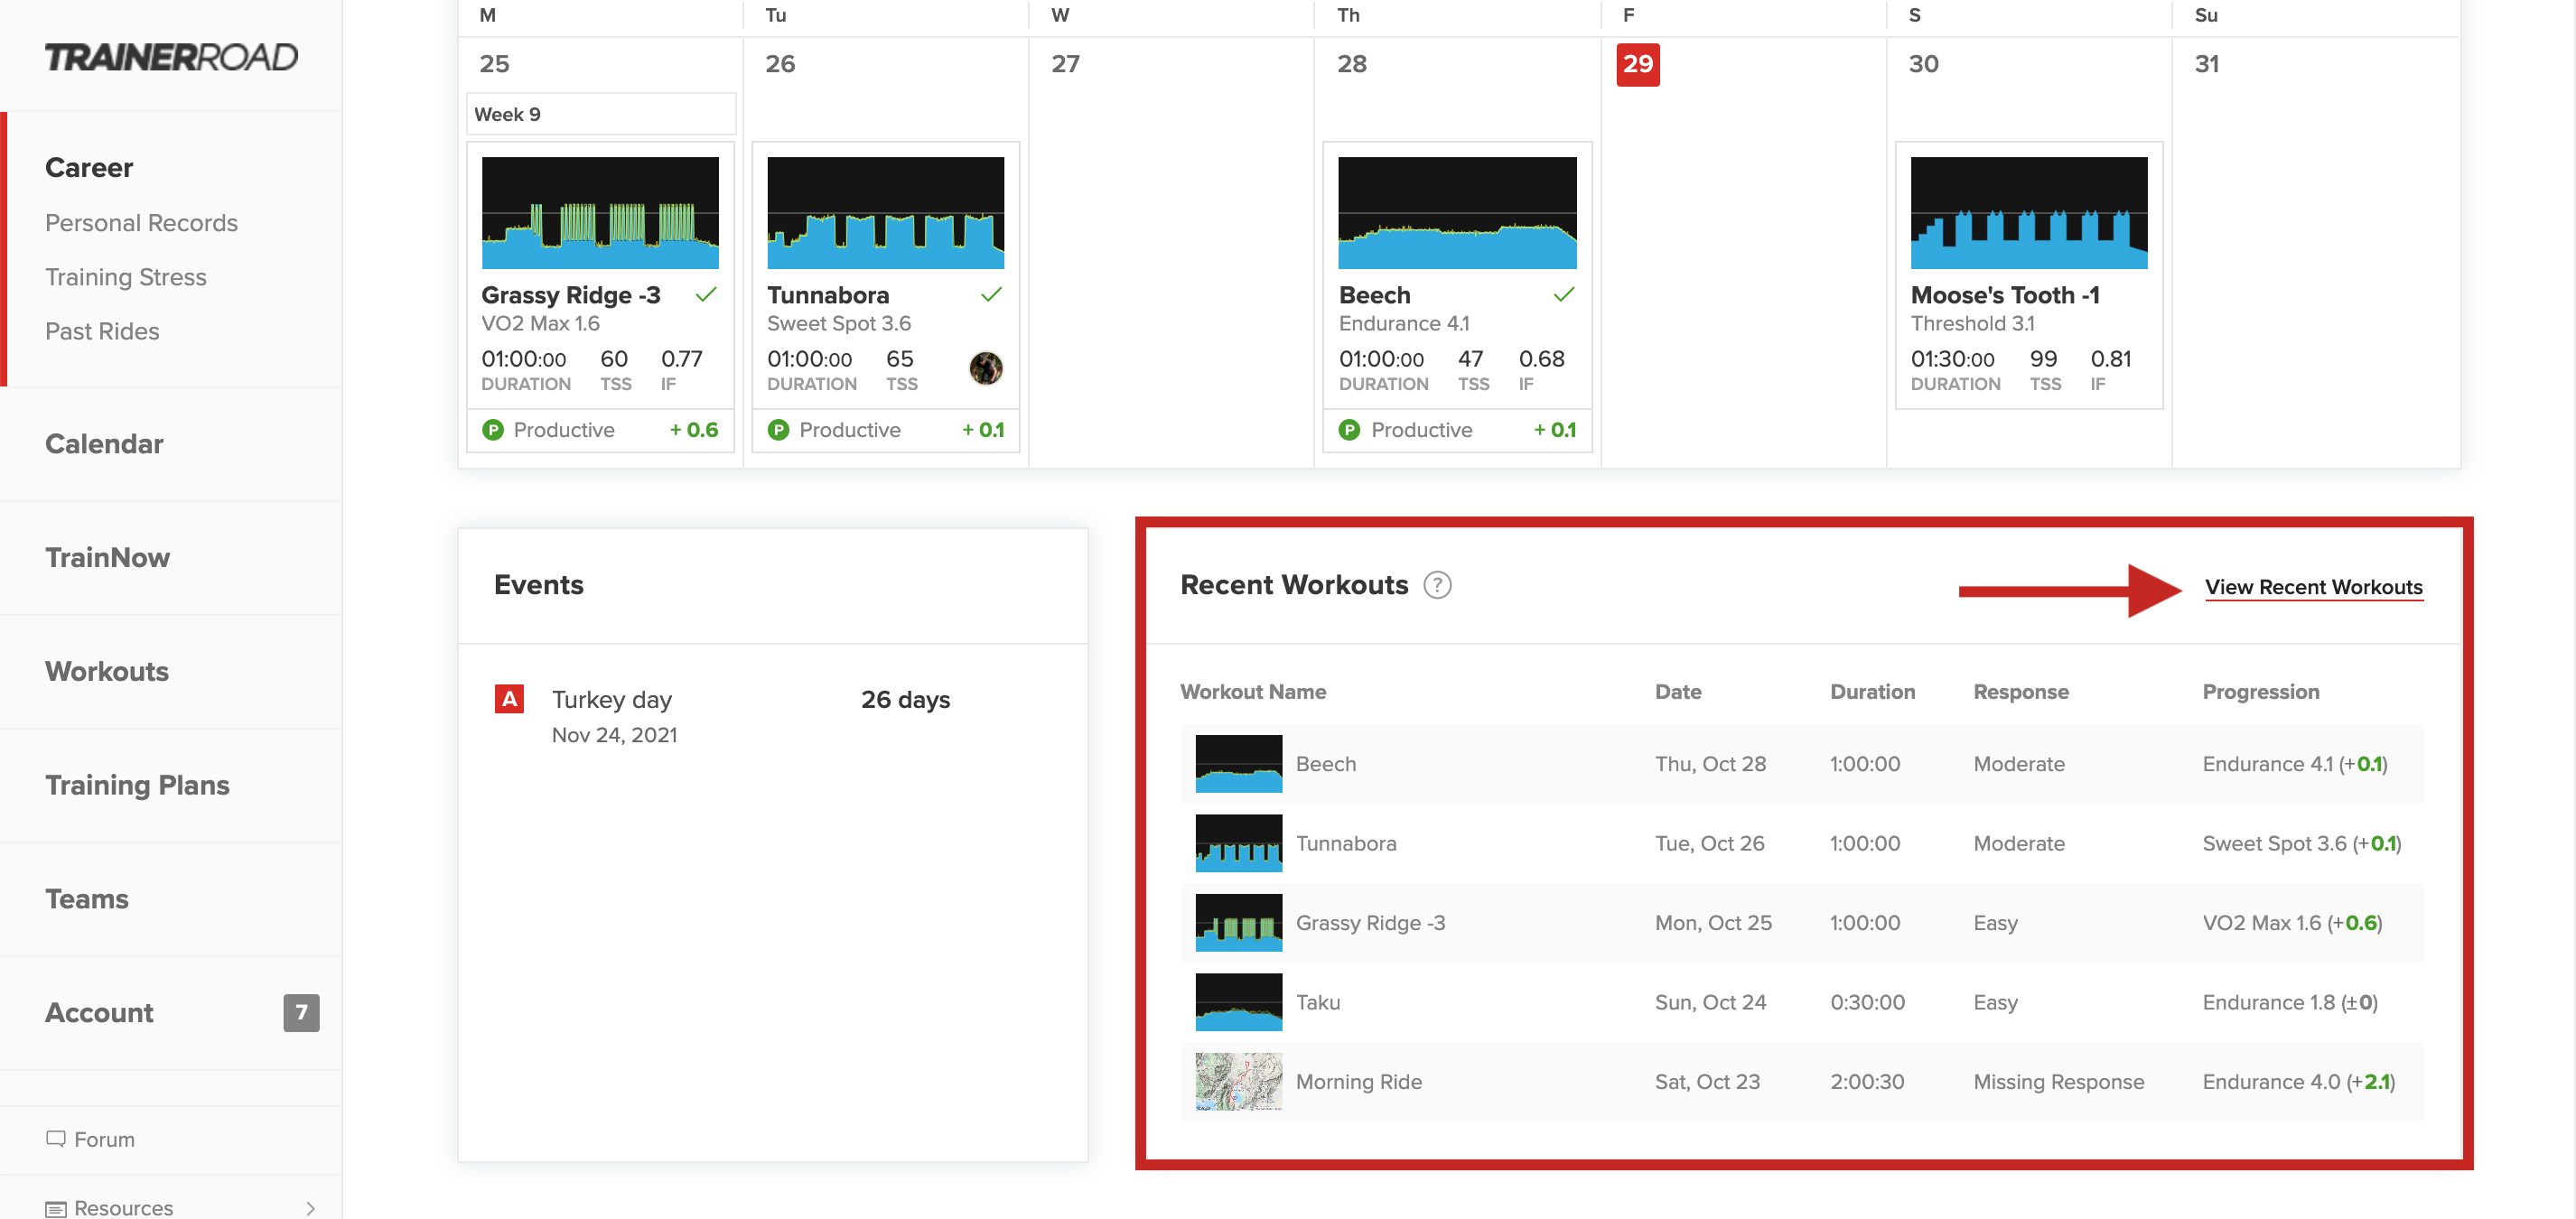Open the Teams page
The height and width of the screenshot is (1219, 2576).
tap(87, 899)
